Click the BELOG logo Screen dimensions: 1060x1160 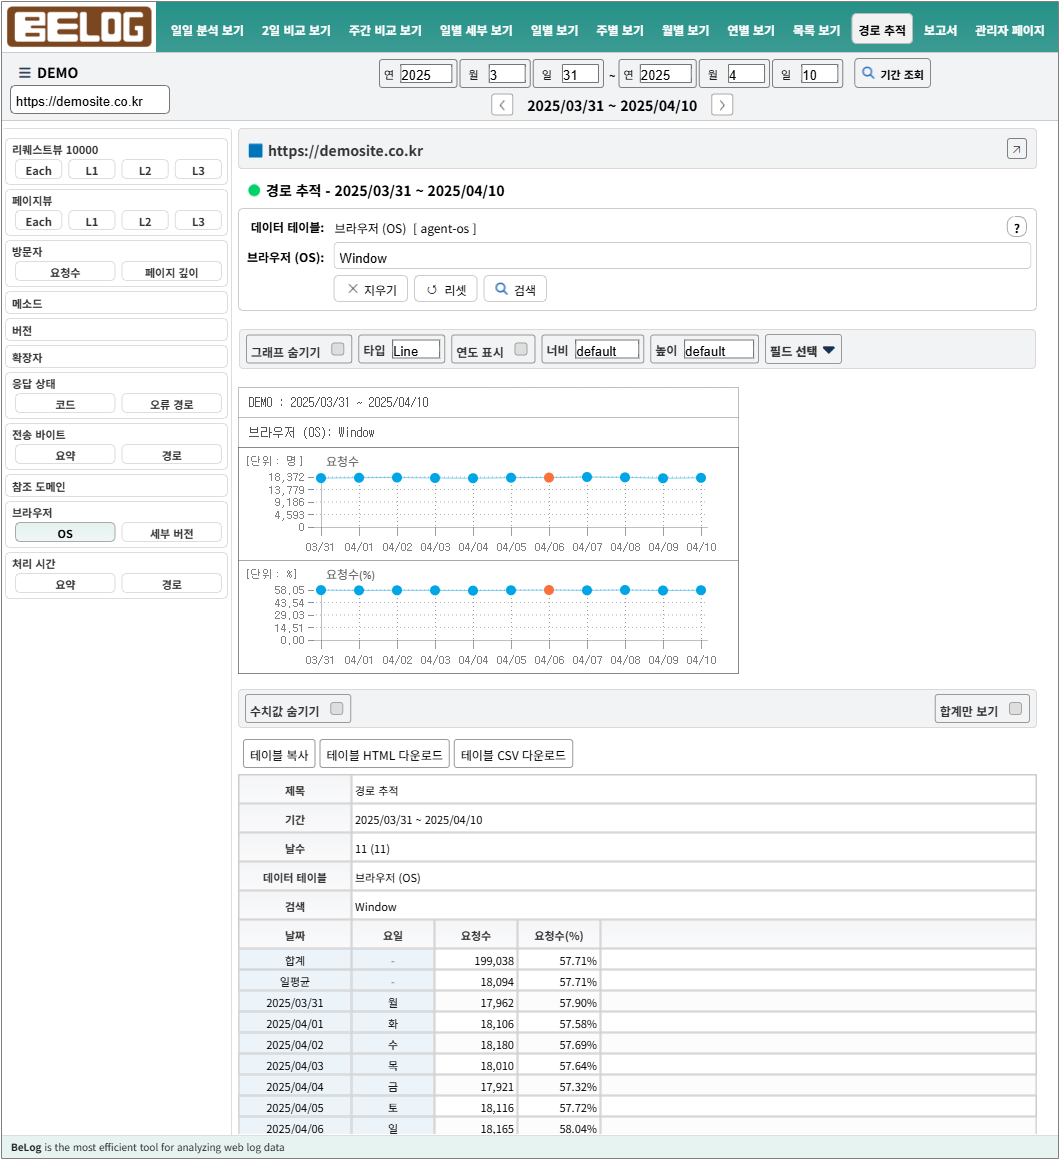[x=79, y=27]
